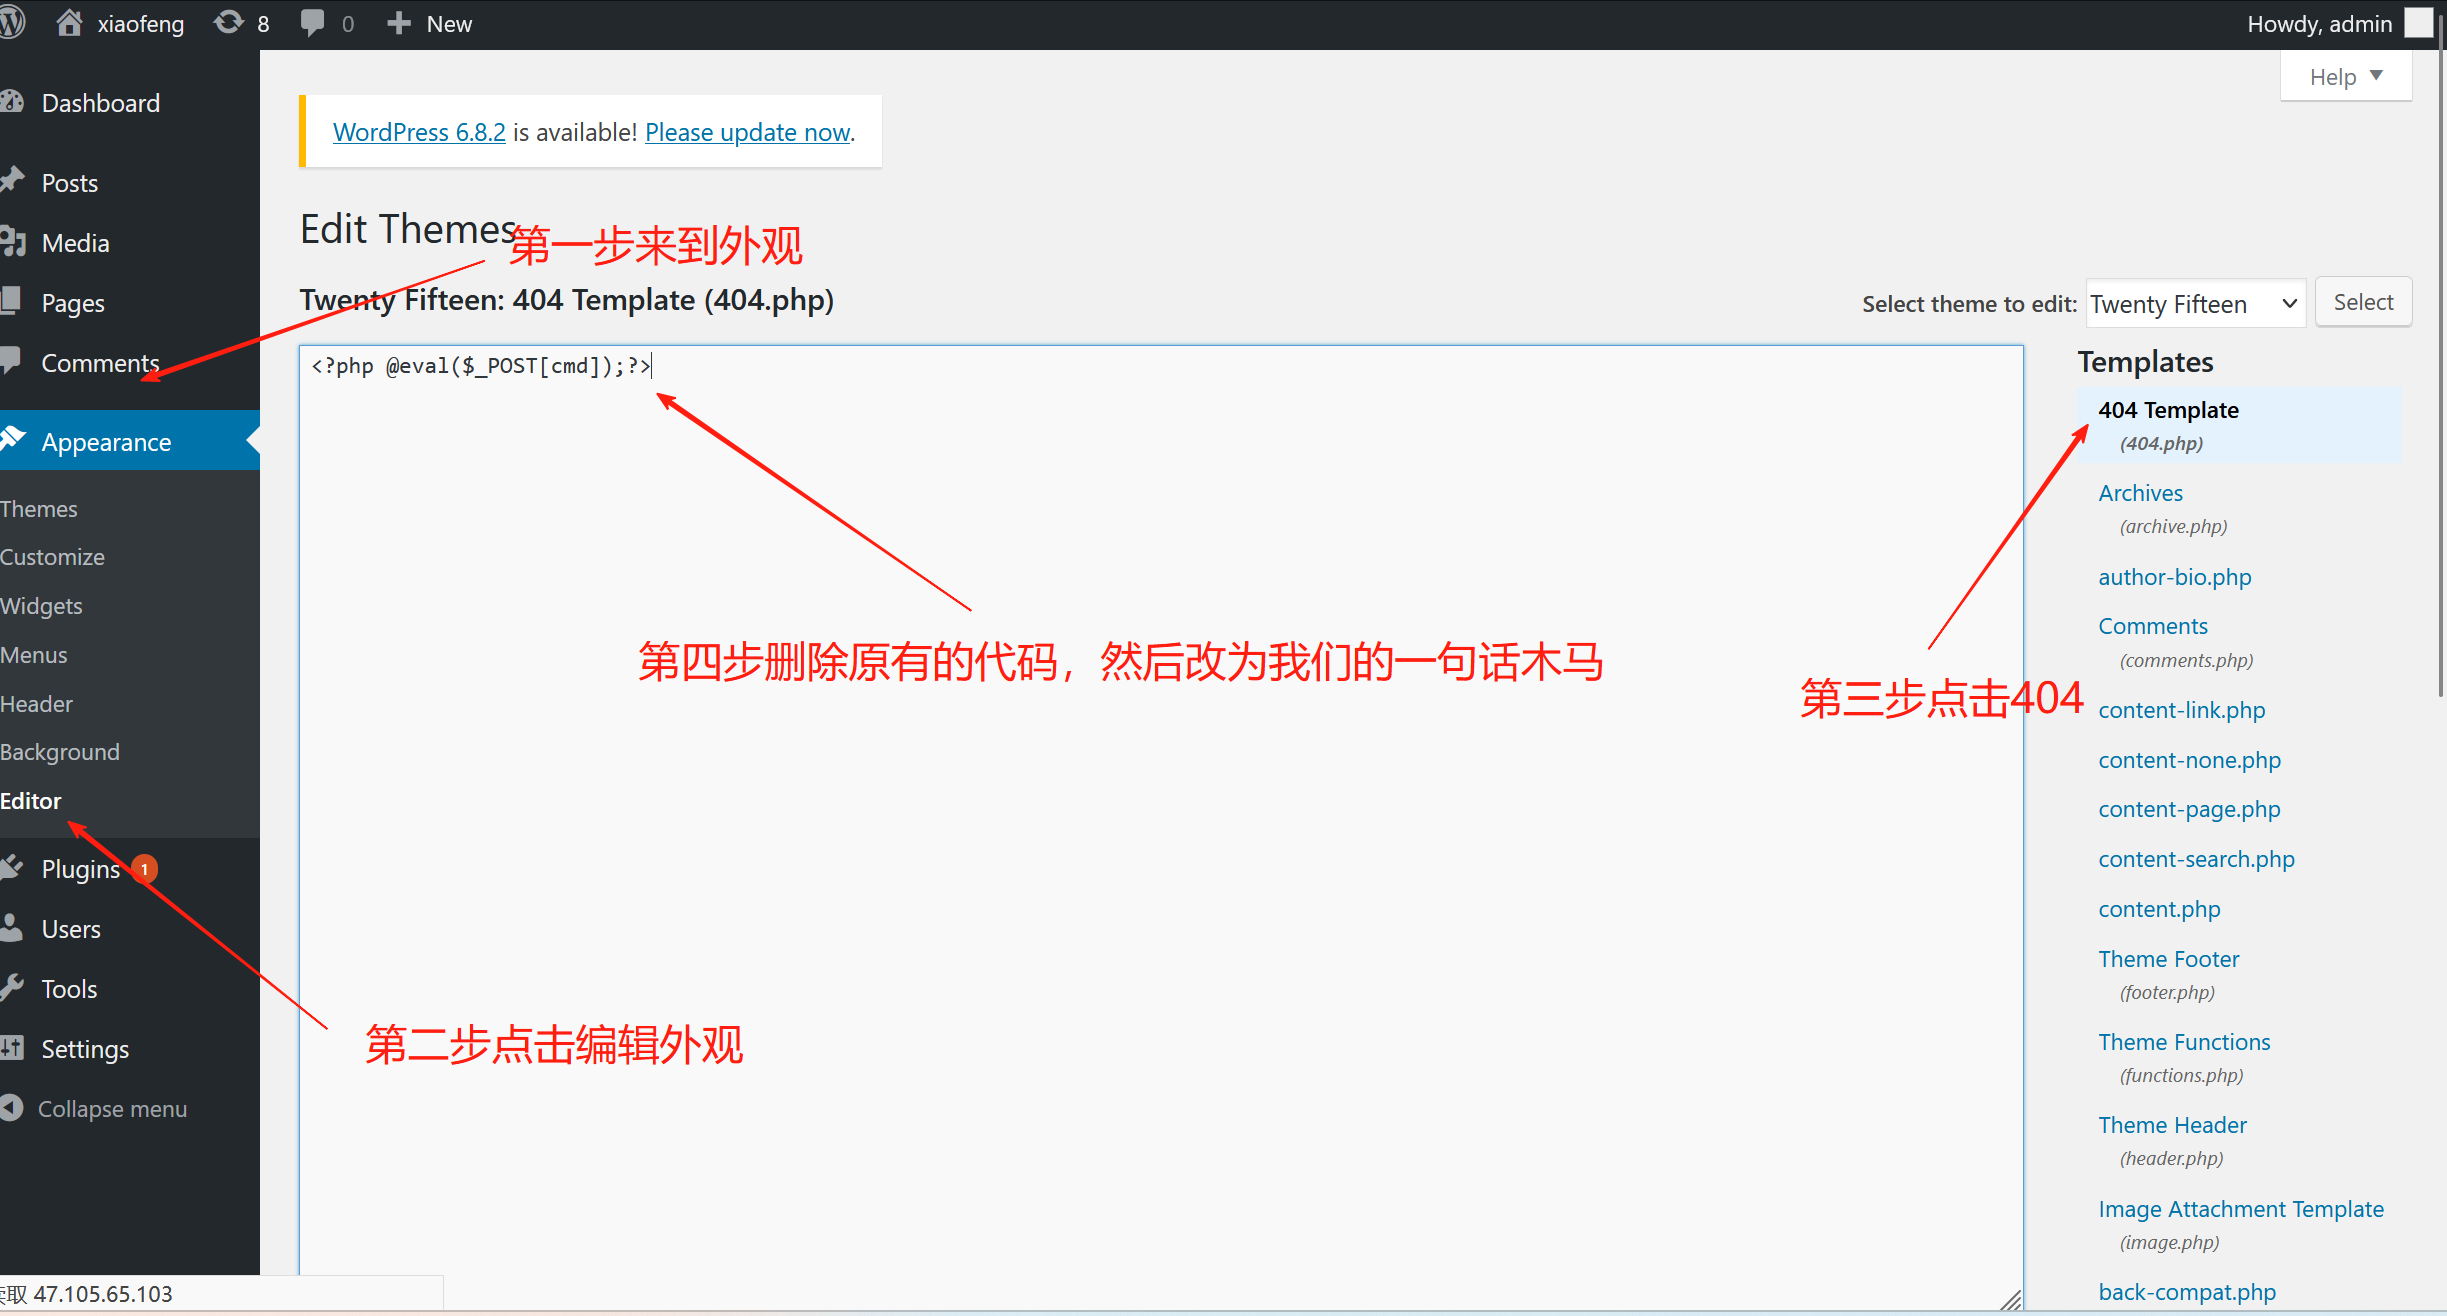Screen dimensions: 2447x1316
Task: Open Plugins menu item
Action: point(81,869)
